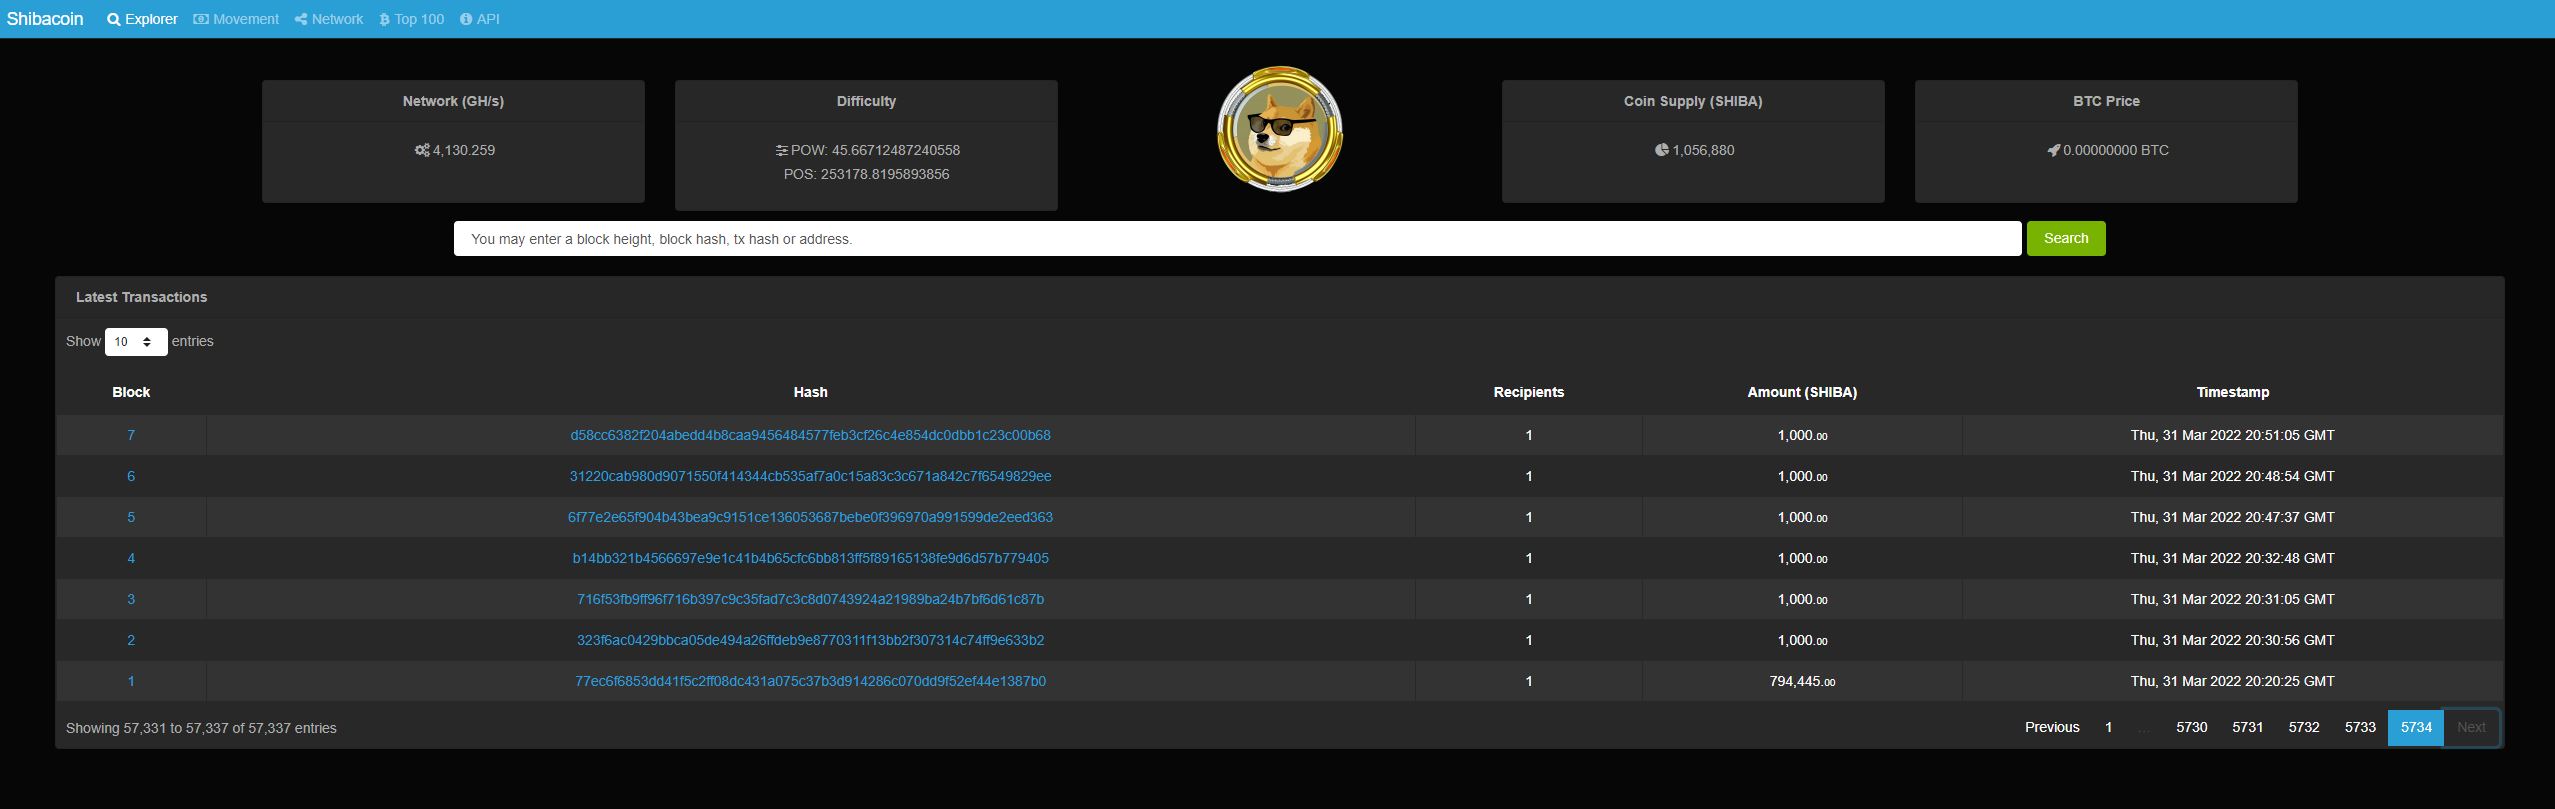
Task: Go to page 5732
Action: coord(2304,727)
